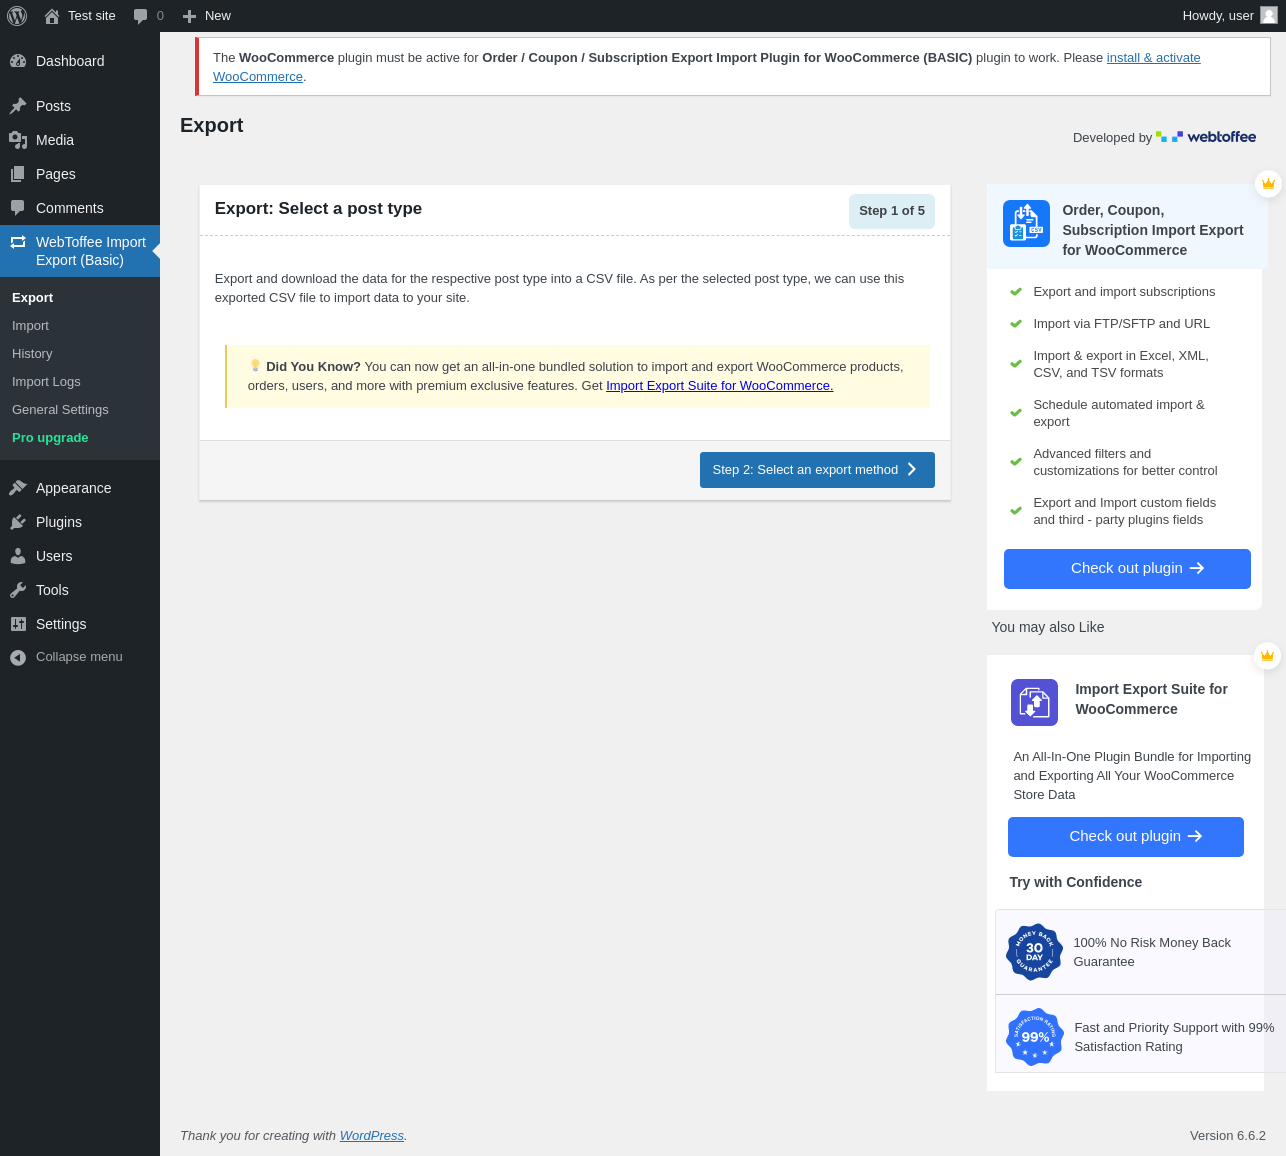The image size is (1286, 1156).
Task: Click the "Try with Confidence" heading
Action: coord(1076,882)
